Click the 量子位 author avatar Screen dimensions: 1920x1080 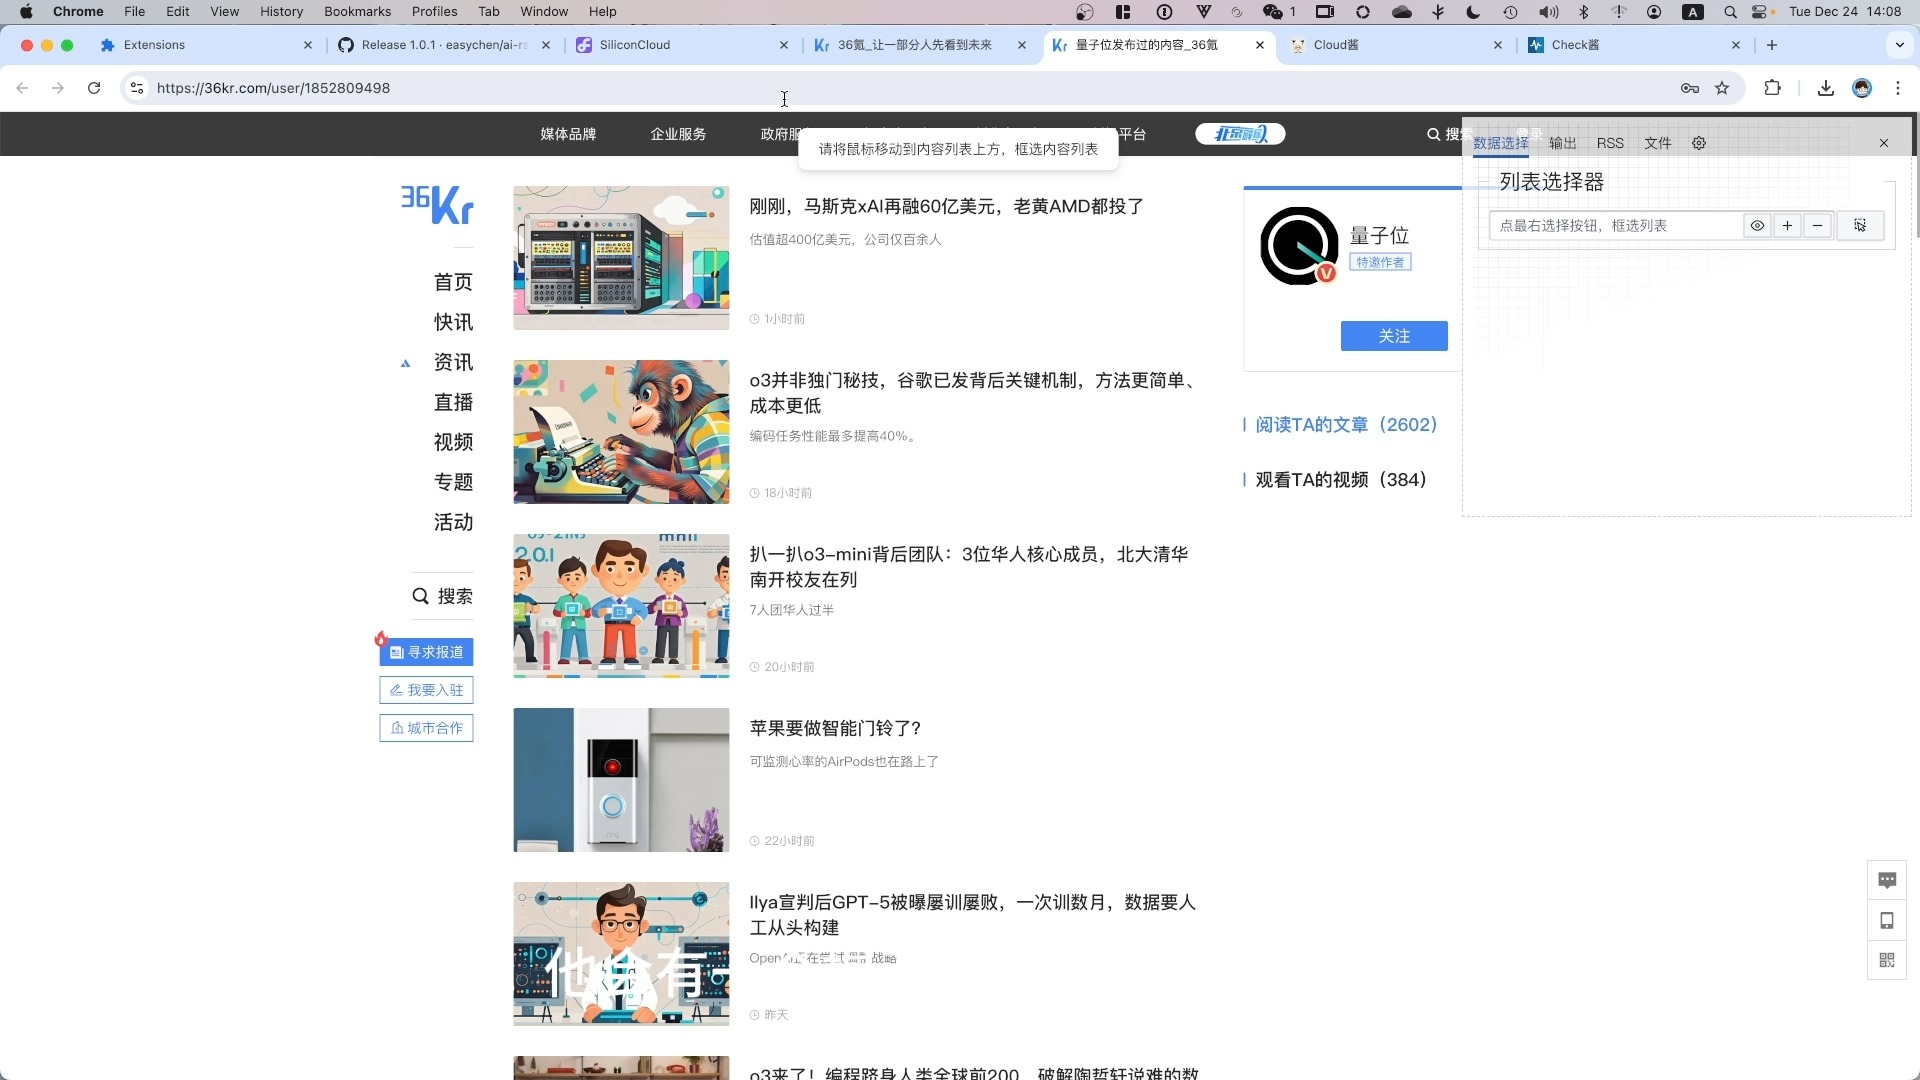(1299, 246)
